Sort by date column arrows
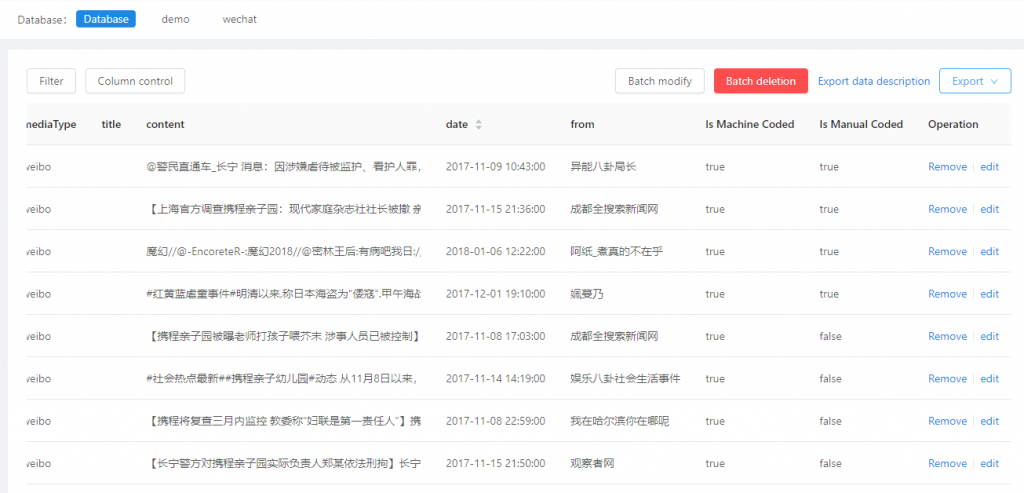Image resolution: width=1024 pixels, height=493 pixels. (478, 125)
